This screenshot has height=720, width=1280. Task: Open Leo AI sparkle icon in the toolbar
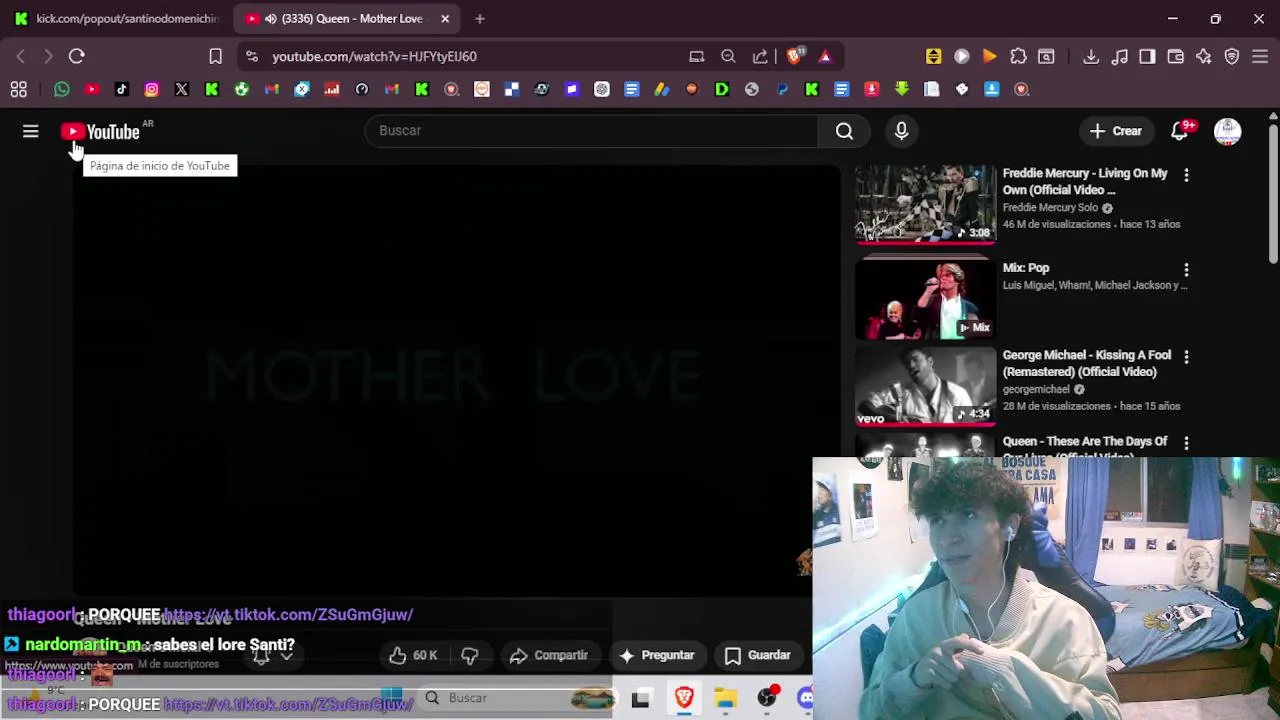pos(1203,57)
